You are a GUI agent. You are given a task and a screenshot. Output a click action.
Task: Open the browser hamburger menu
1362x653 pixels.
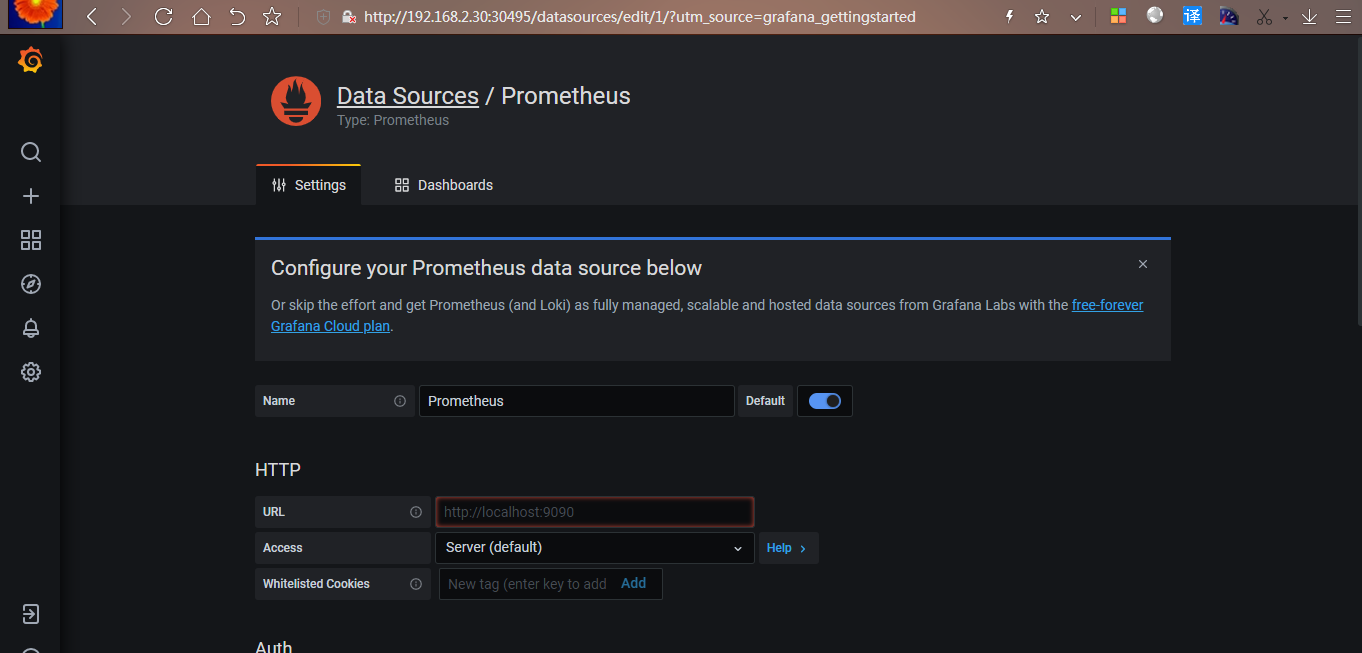pos(1343,17)
